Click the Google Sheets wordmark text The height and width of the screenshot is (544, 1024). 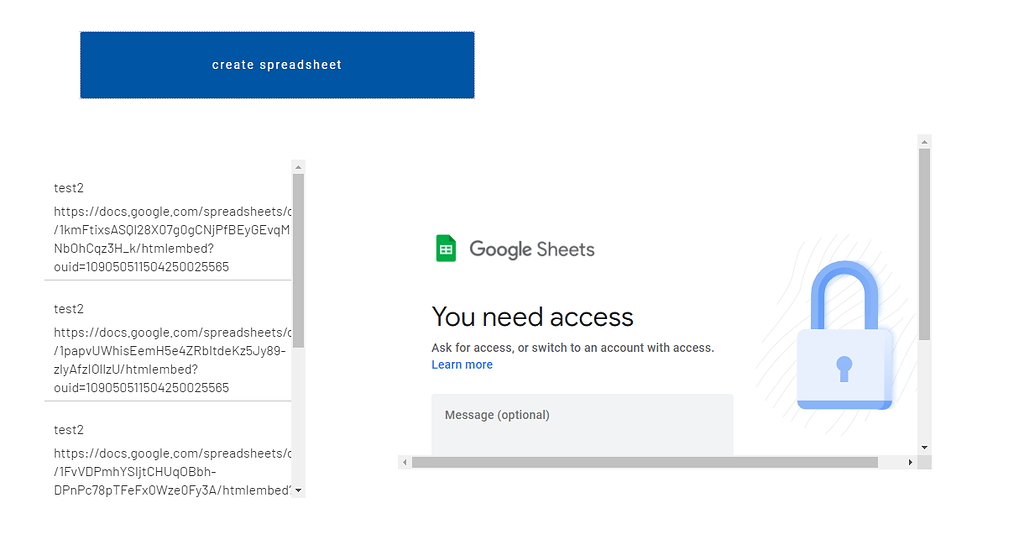click(532, 249)
